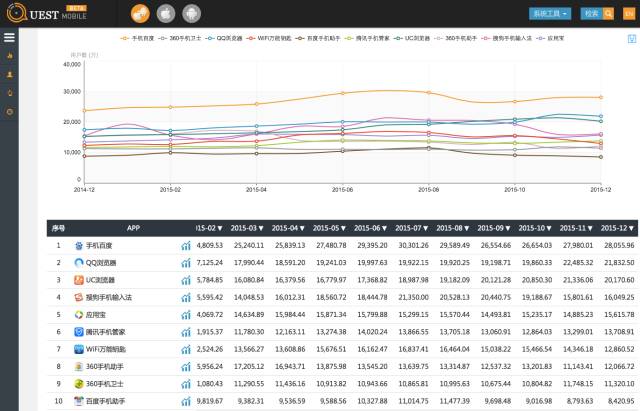Select the Android platform icon
The image size is (640, 411).
tap(191, 14)
